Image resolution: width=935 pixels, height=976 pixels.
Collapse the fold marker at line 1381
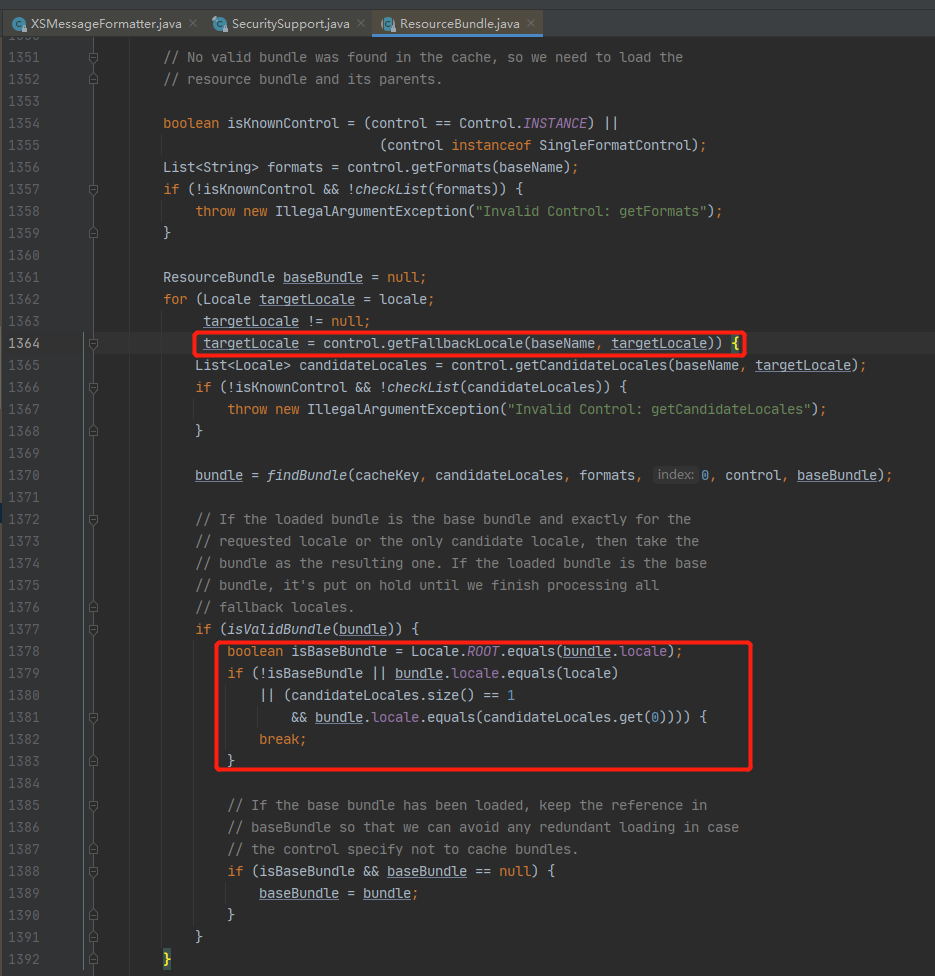93,717
